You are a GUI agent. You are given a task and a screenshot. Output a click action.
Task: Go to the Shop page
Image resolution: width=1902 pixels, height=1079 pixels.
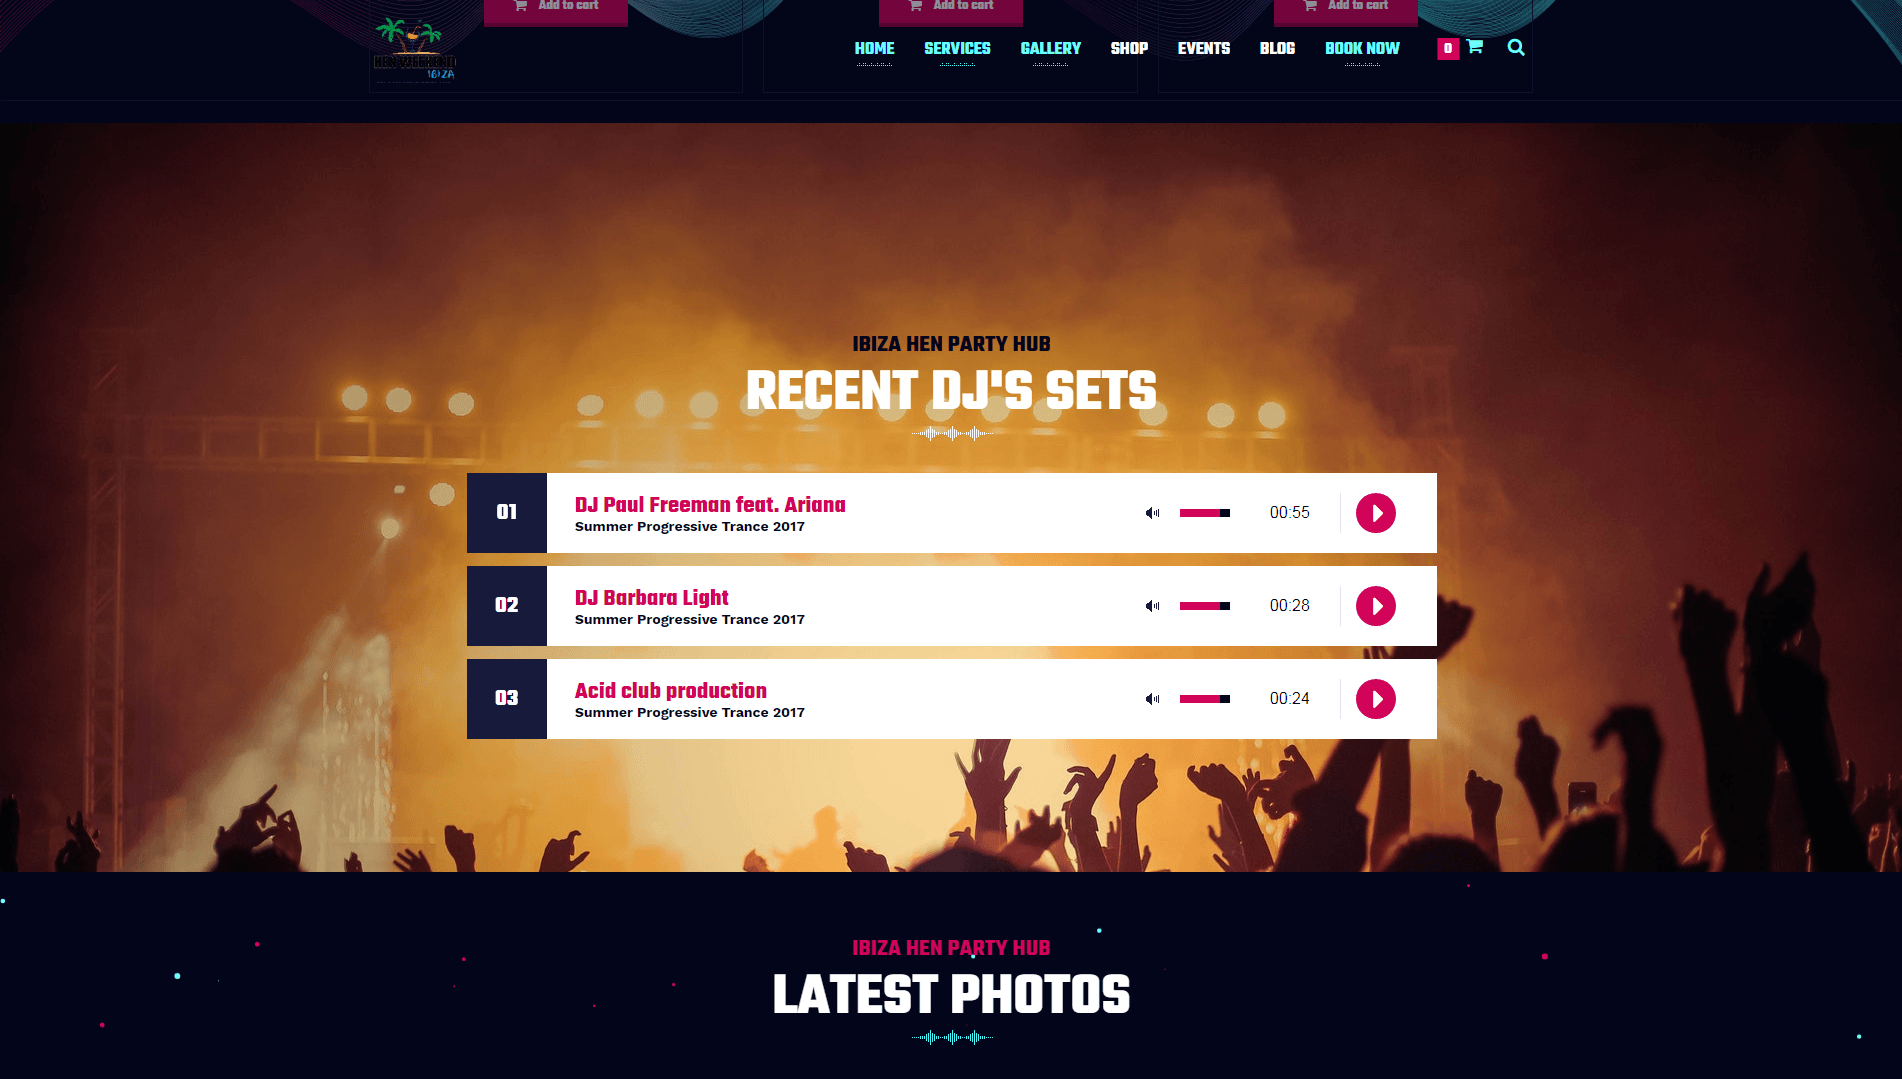(x=1129, y=48)
